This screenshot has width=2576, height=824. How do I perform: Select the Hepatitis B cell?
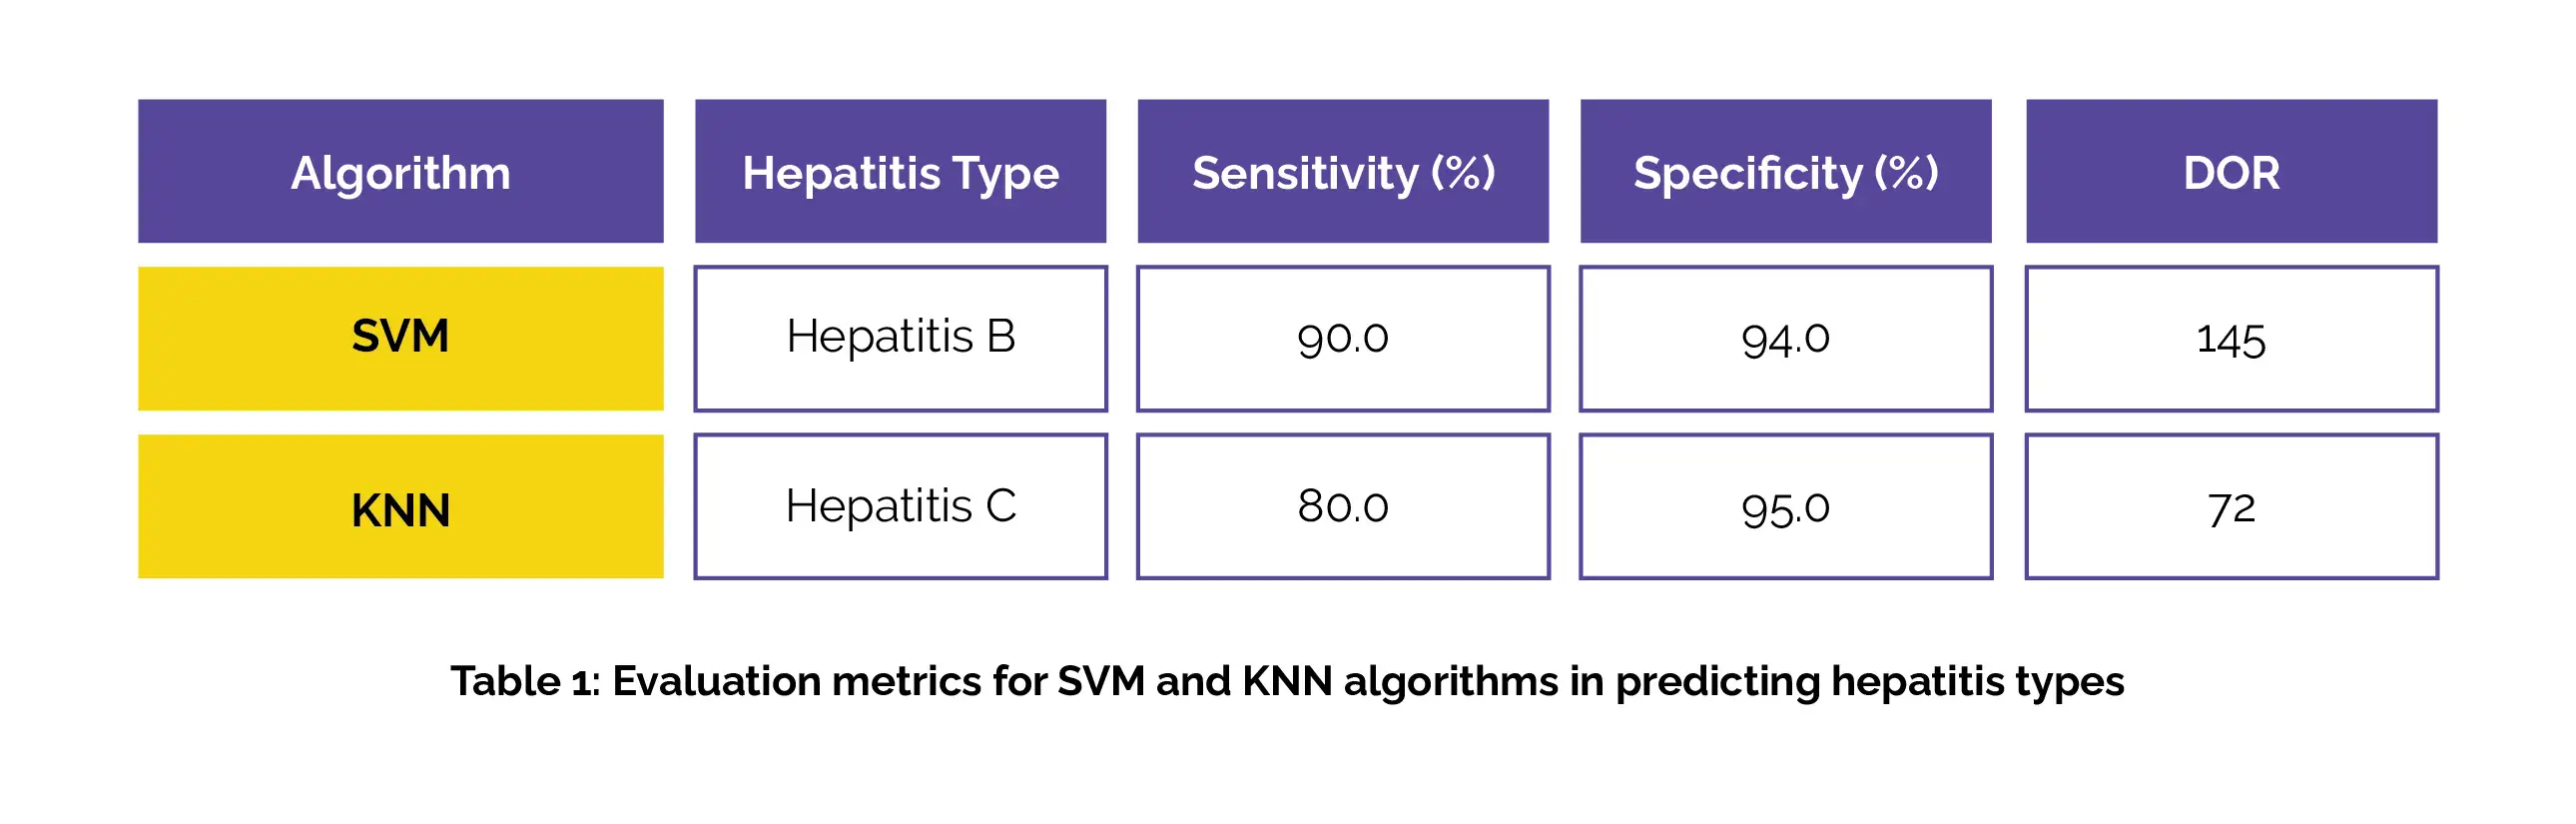[x=900, y=338]
